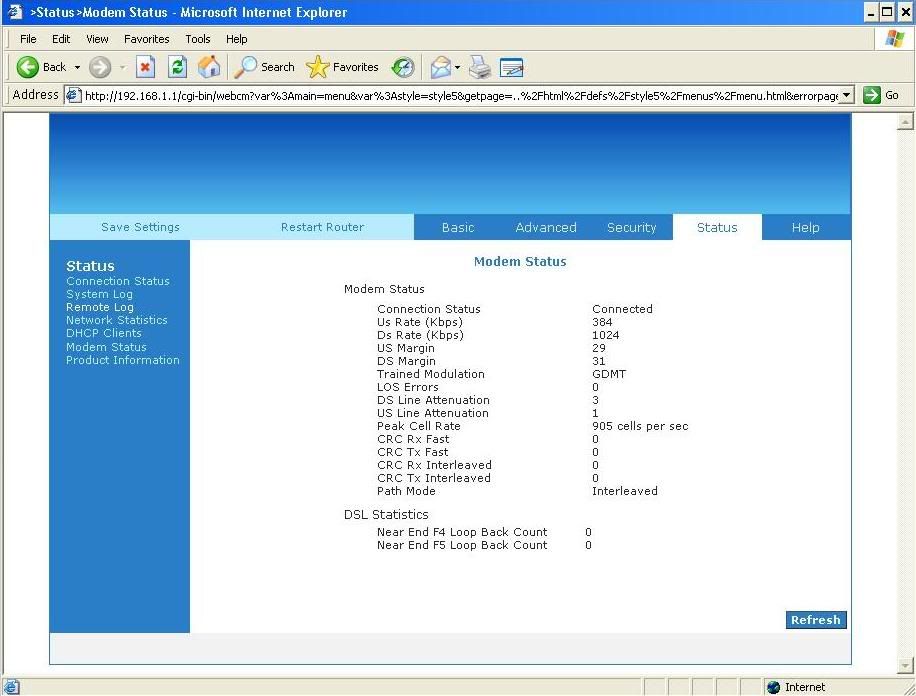Expand the address bar URL dropdown
Image resolution: width=916 pixels, height=696 pixels.
click(x=847, y=95)
